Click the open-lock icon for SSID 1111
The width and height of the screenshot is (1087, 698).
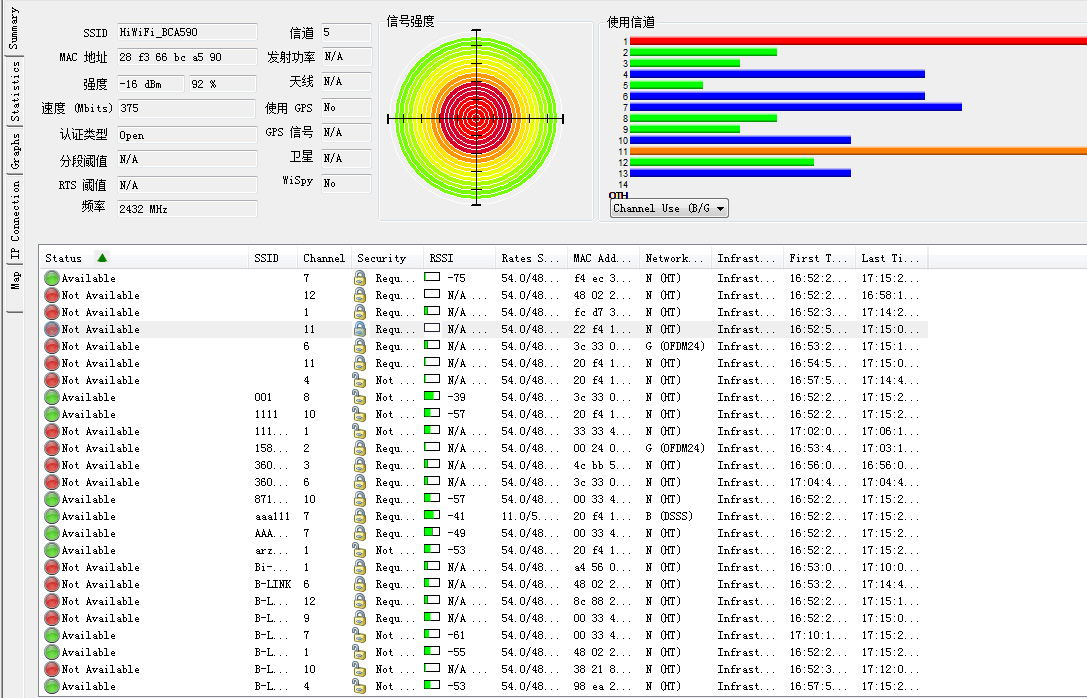click(x=360, y=414)
